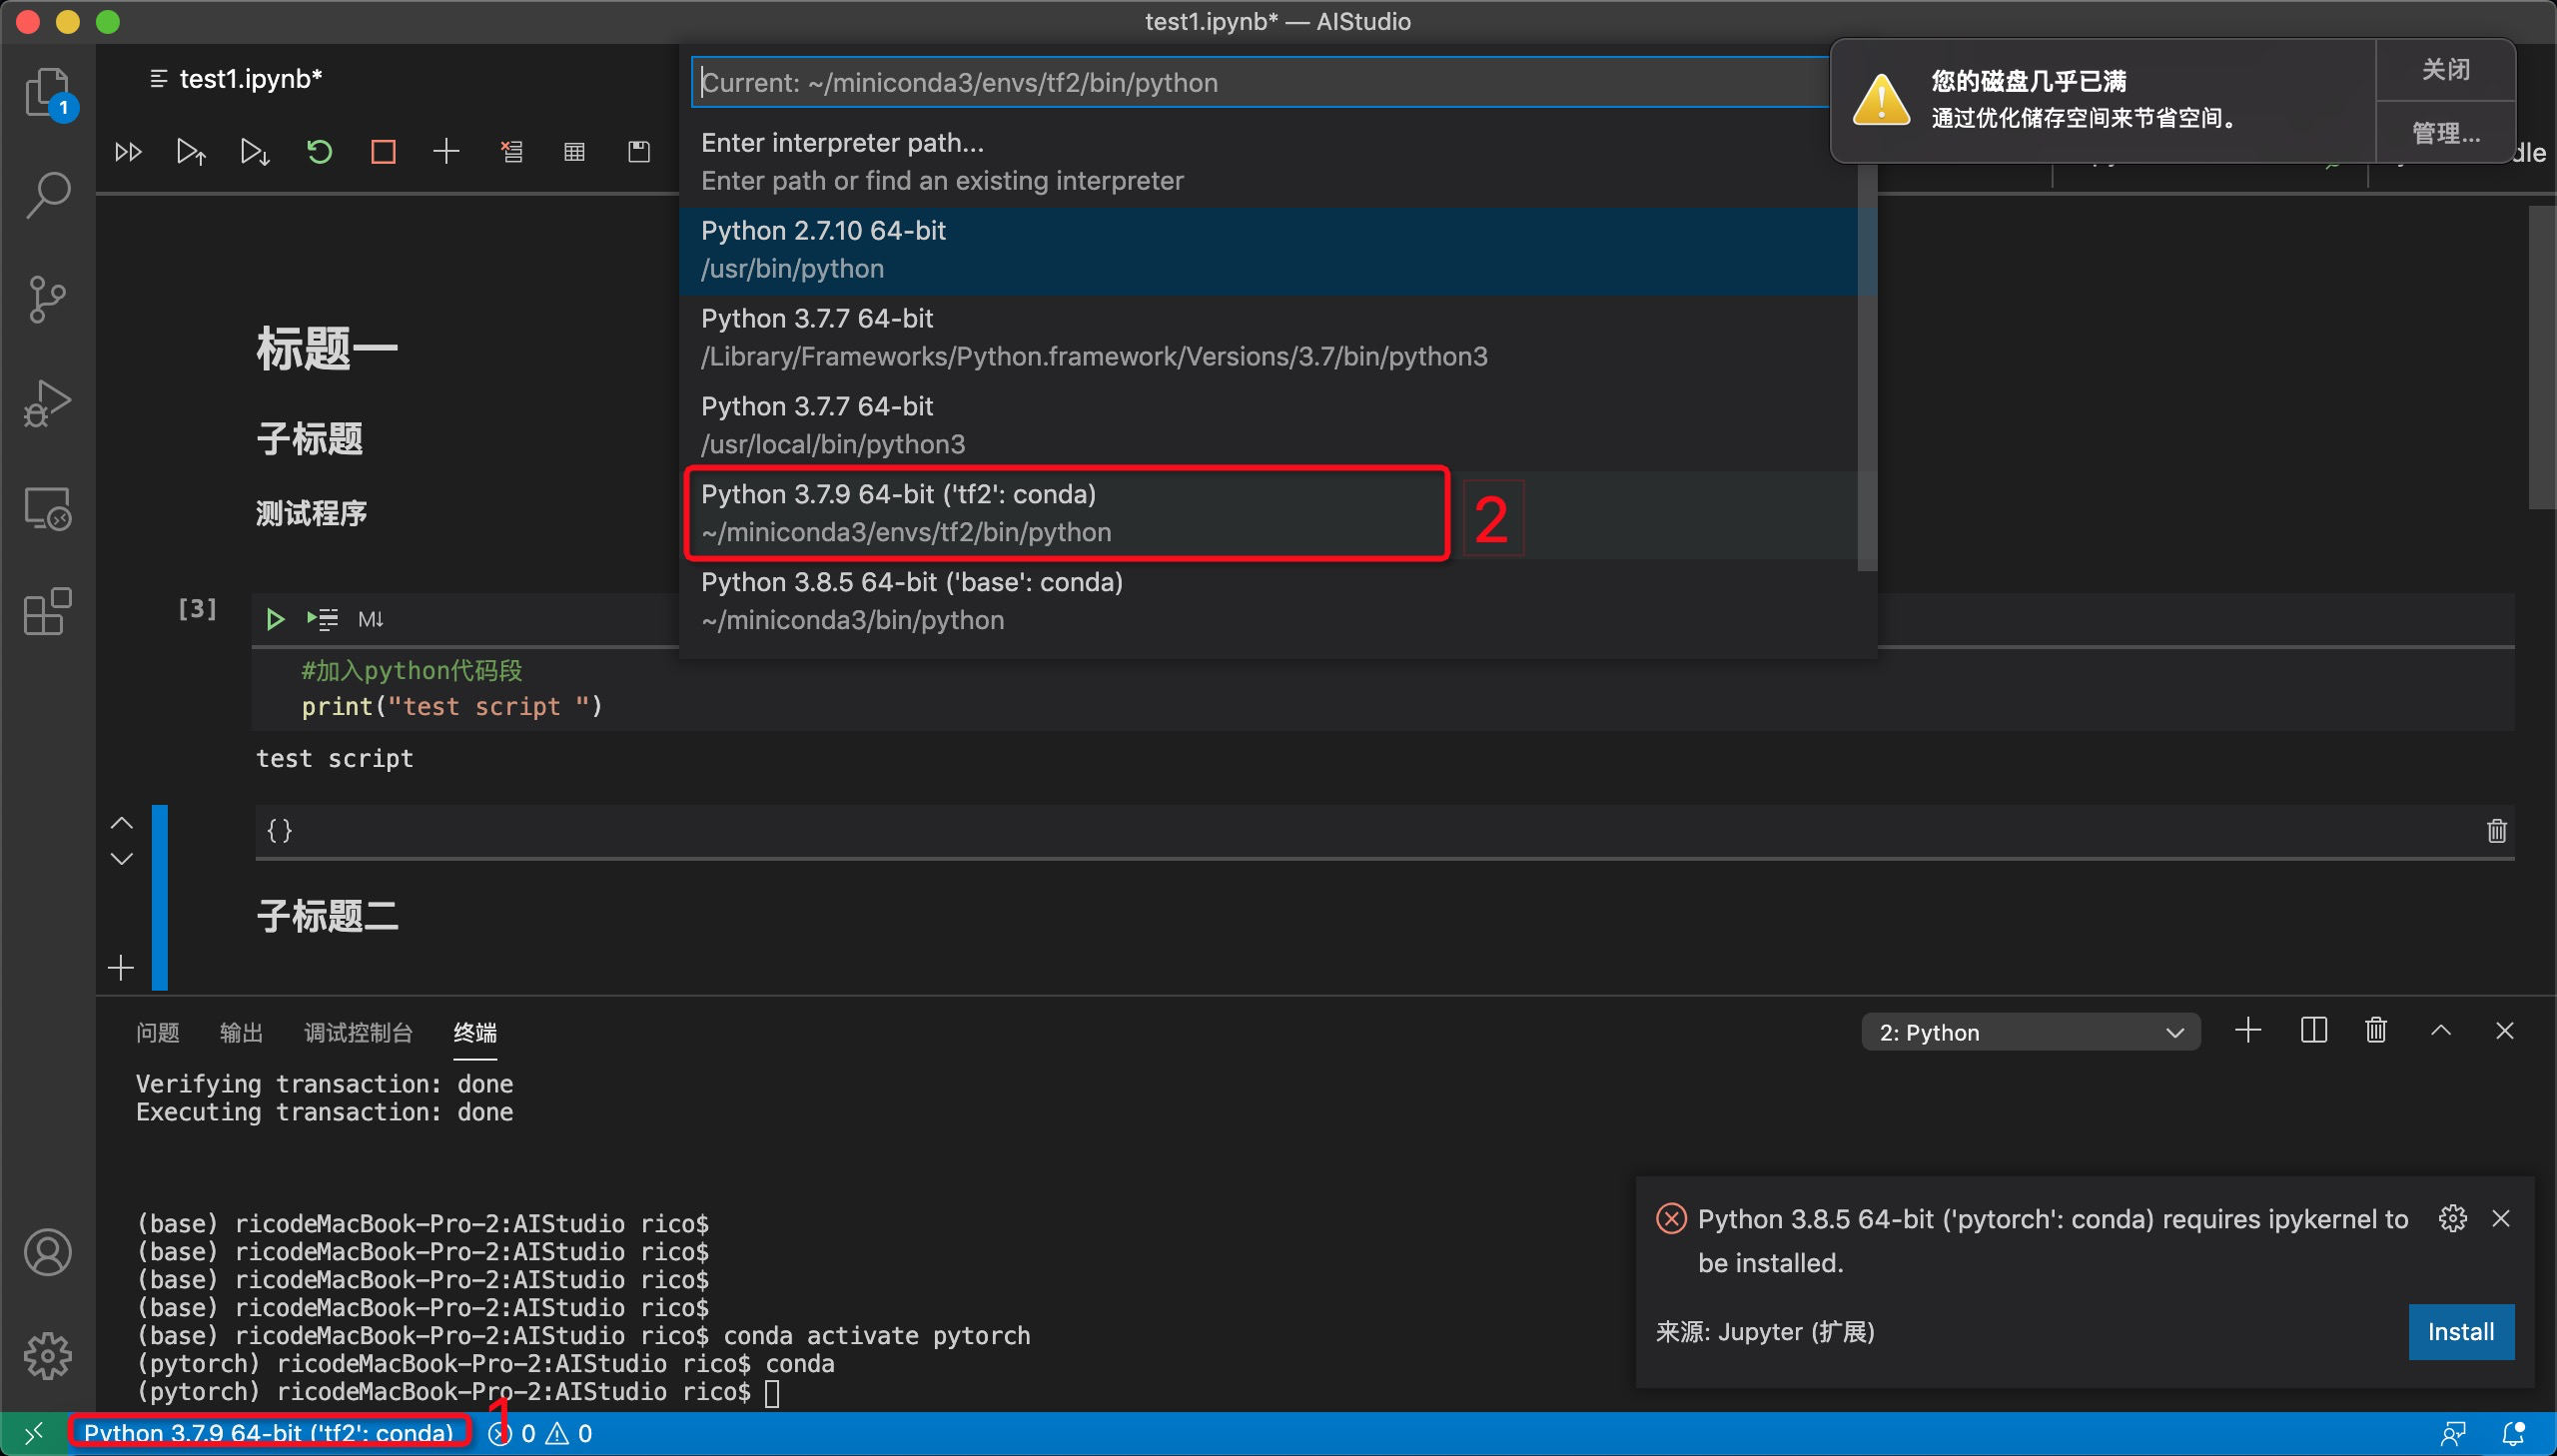
Task: Open remote window indicator in status bar
Action: [x=33, y=1433]
